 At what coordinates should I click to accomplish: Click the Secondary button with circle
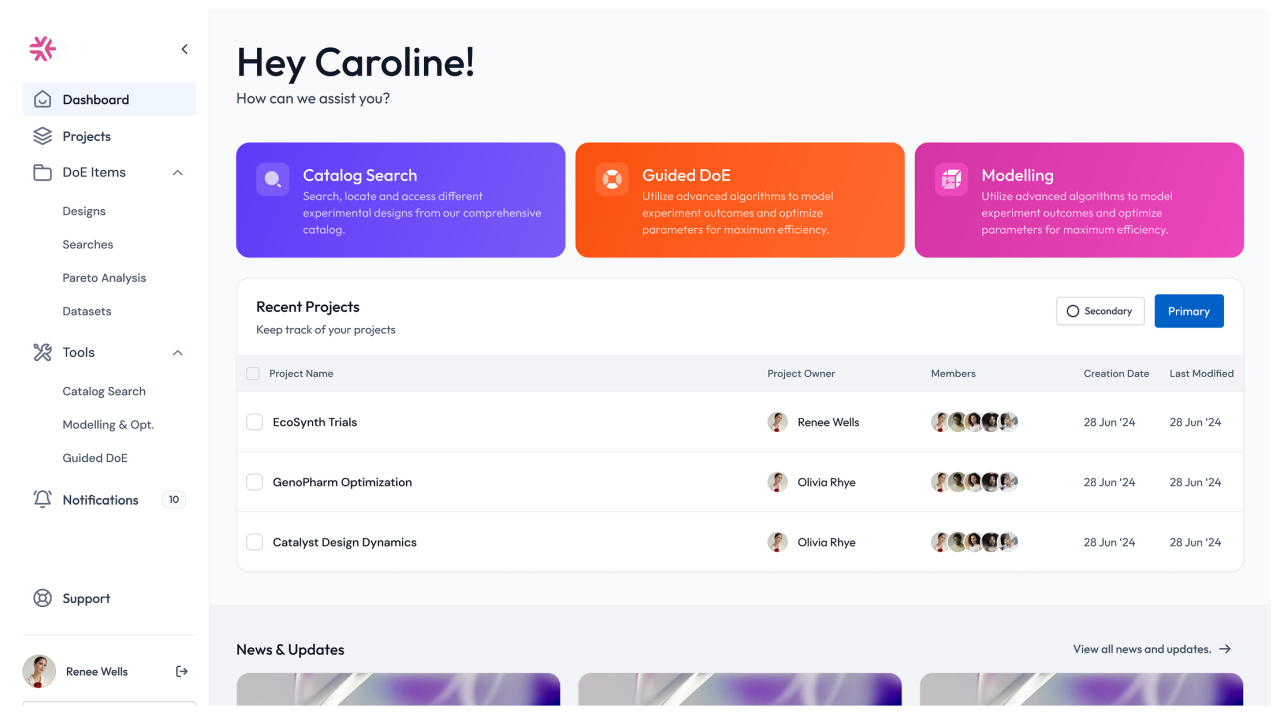[1099, 311]
